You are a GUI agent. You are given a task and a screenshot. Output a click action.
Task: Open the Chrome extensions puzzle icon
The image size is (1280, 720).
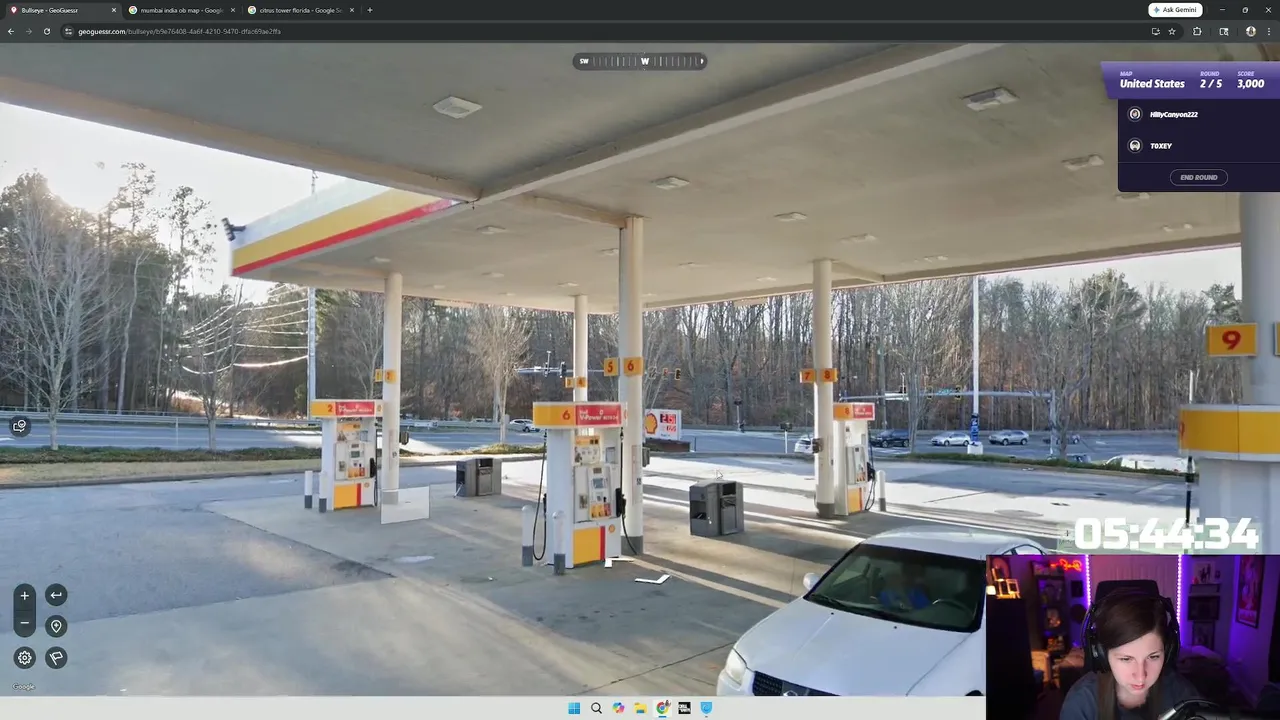[x=1197, y=31]
